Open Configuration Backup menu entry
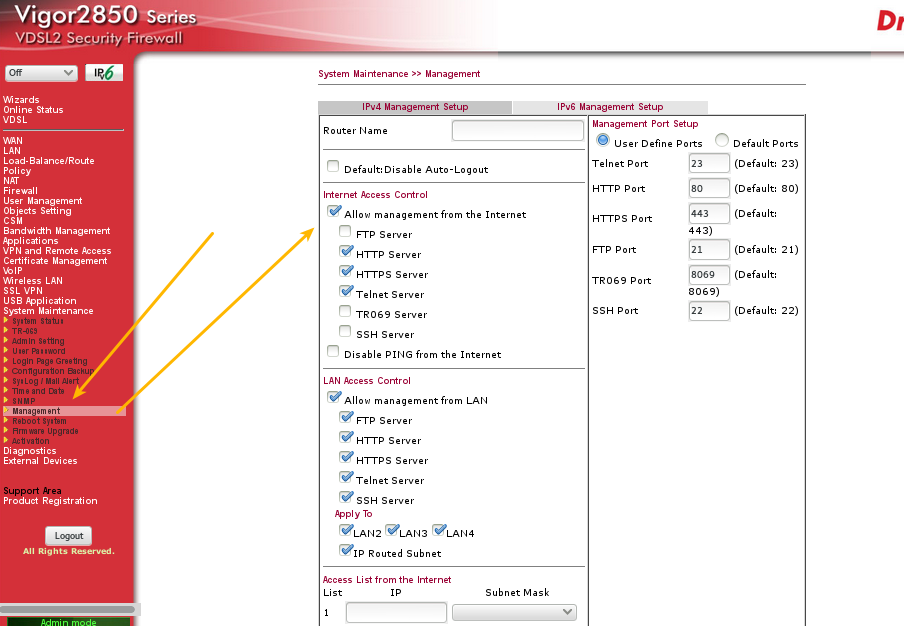This screenshot has width=904, height=626. click(52, 371)
